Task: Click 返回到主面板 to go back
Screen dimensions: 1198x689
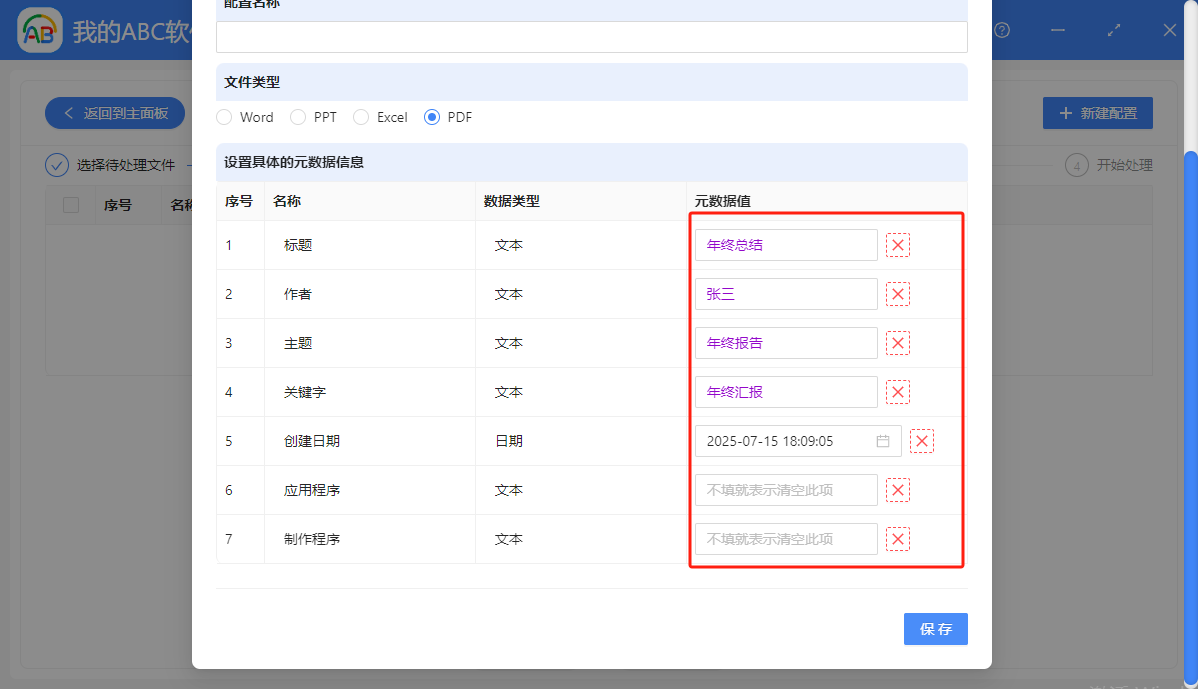Action: tap(114, 112)
